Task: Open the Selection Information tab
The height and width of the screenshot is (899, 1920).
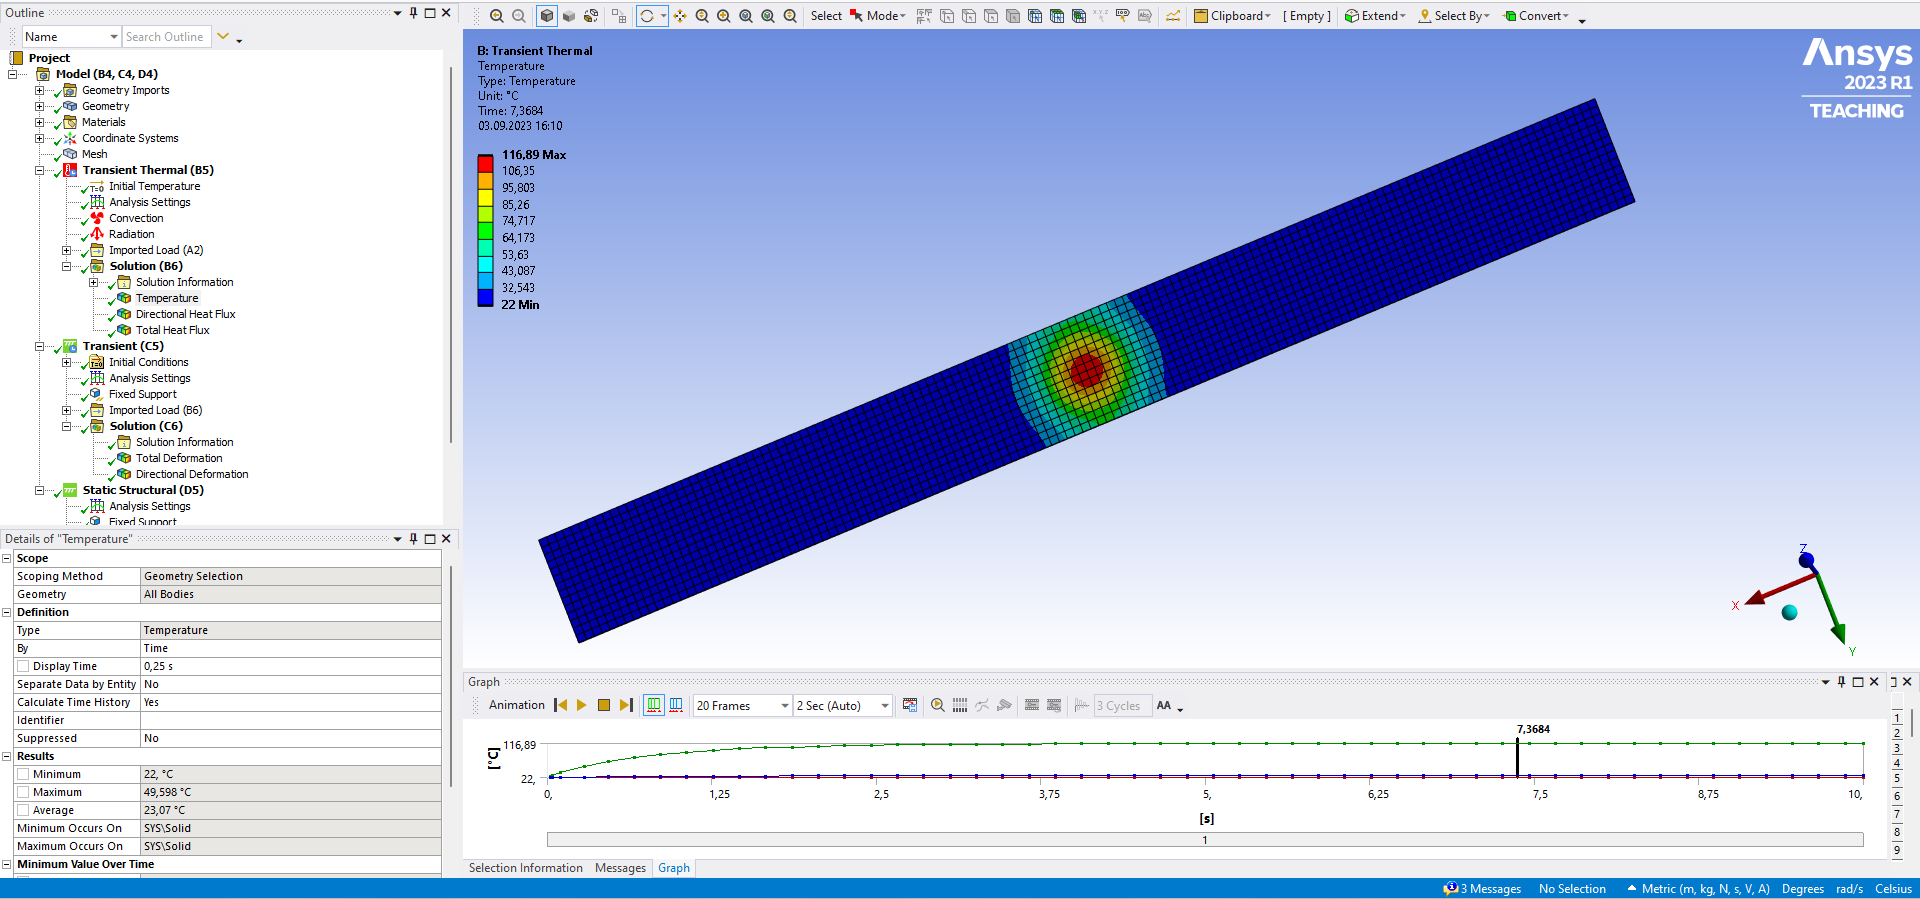Action: click(525, 868)
